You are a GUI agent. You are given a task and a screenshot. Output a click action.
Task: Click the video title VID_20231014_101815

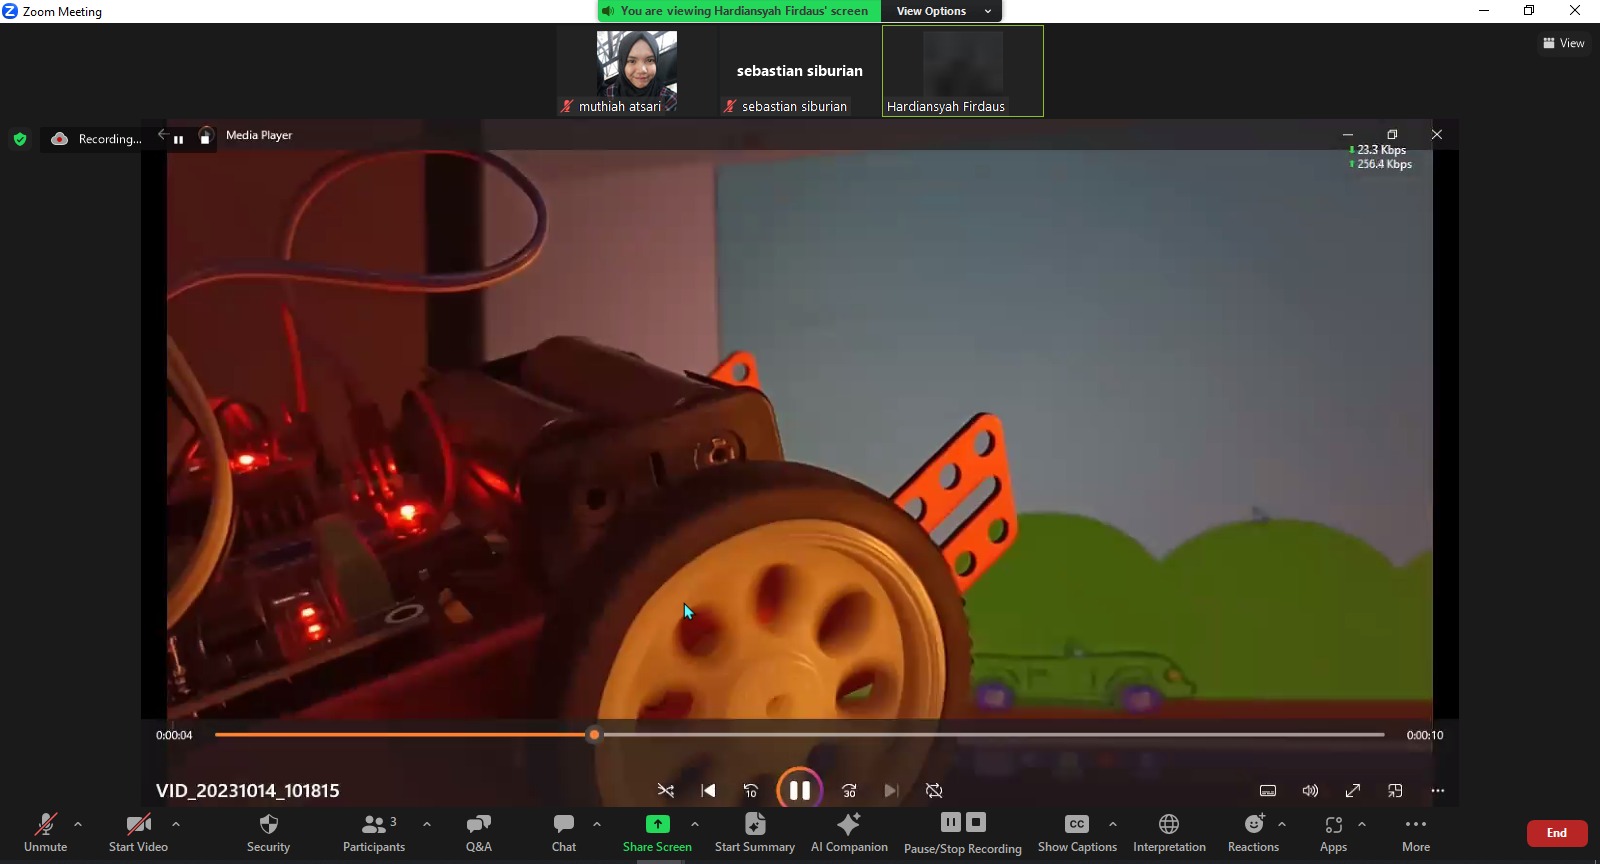click(248, 791)
